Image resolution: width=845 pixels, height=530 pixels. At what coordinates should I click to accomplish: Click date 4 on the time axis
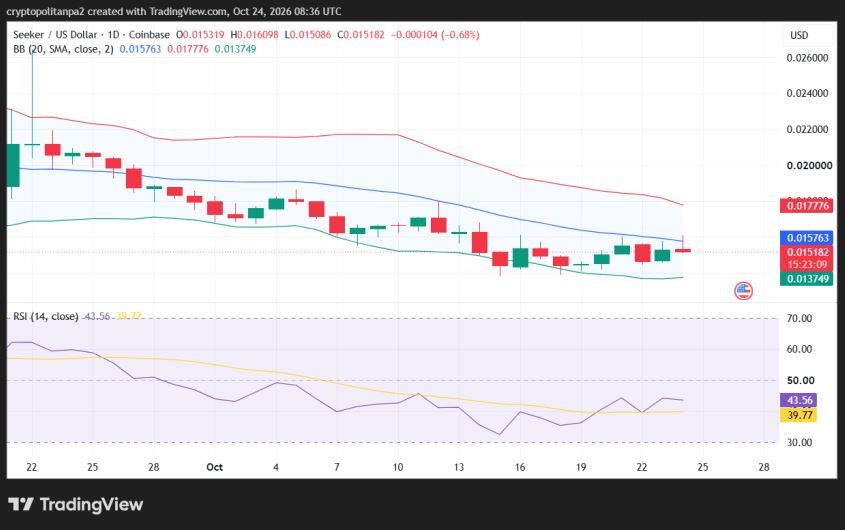pos(275,467)
